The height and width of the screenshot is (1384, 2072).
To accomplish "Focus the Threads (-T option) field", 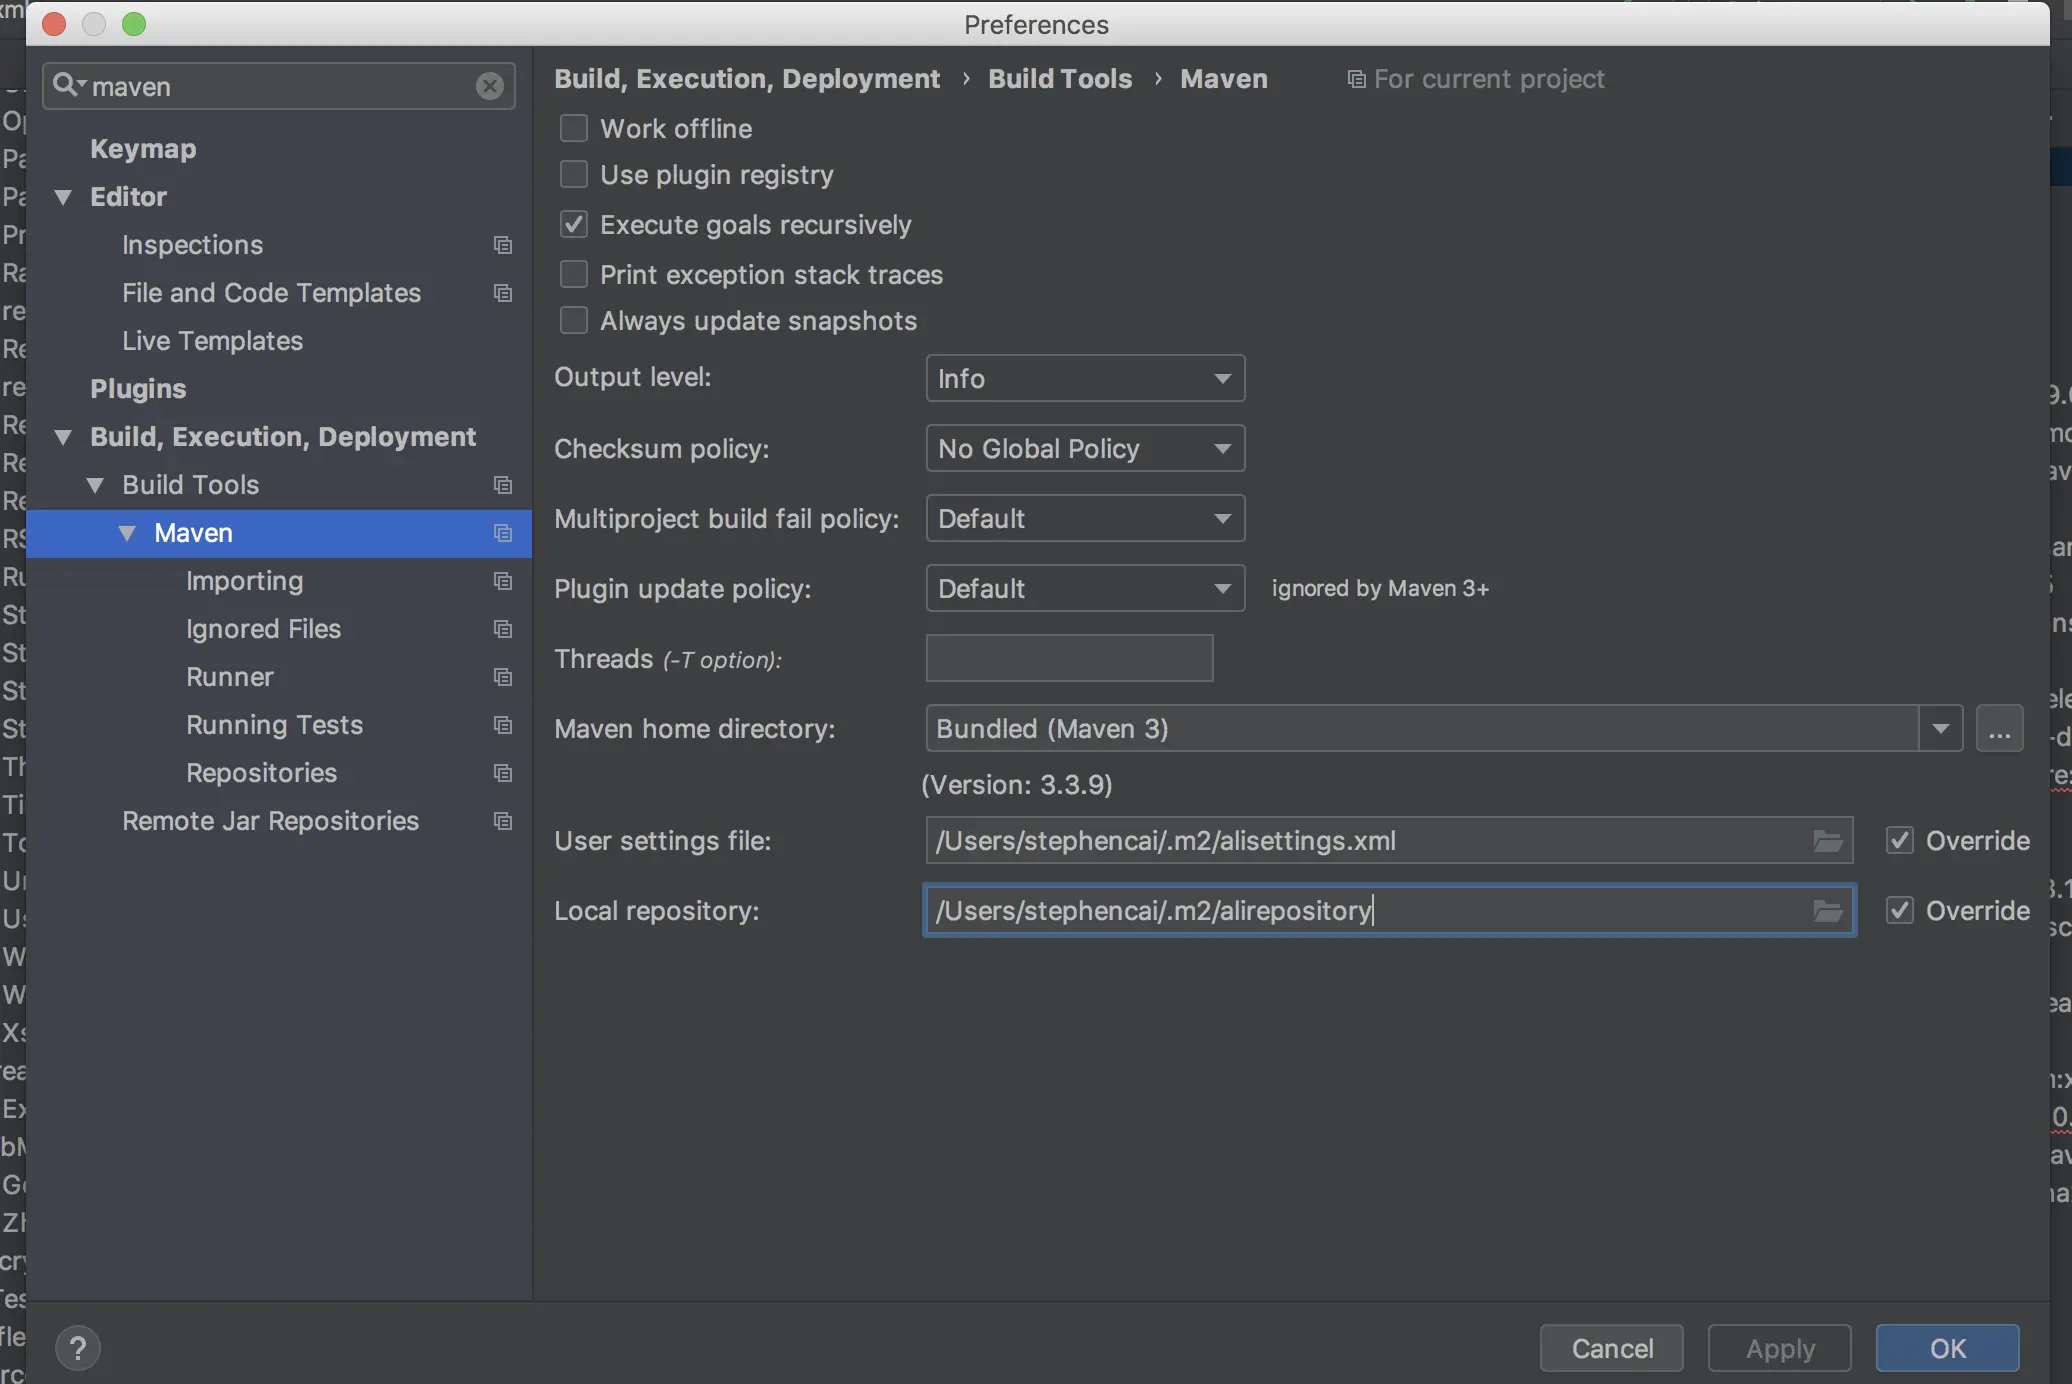I will tap(1068, 659).
